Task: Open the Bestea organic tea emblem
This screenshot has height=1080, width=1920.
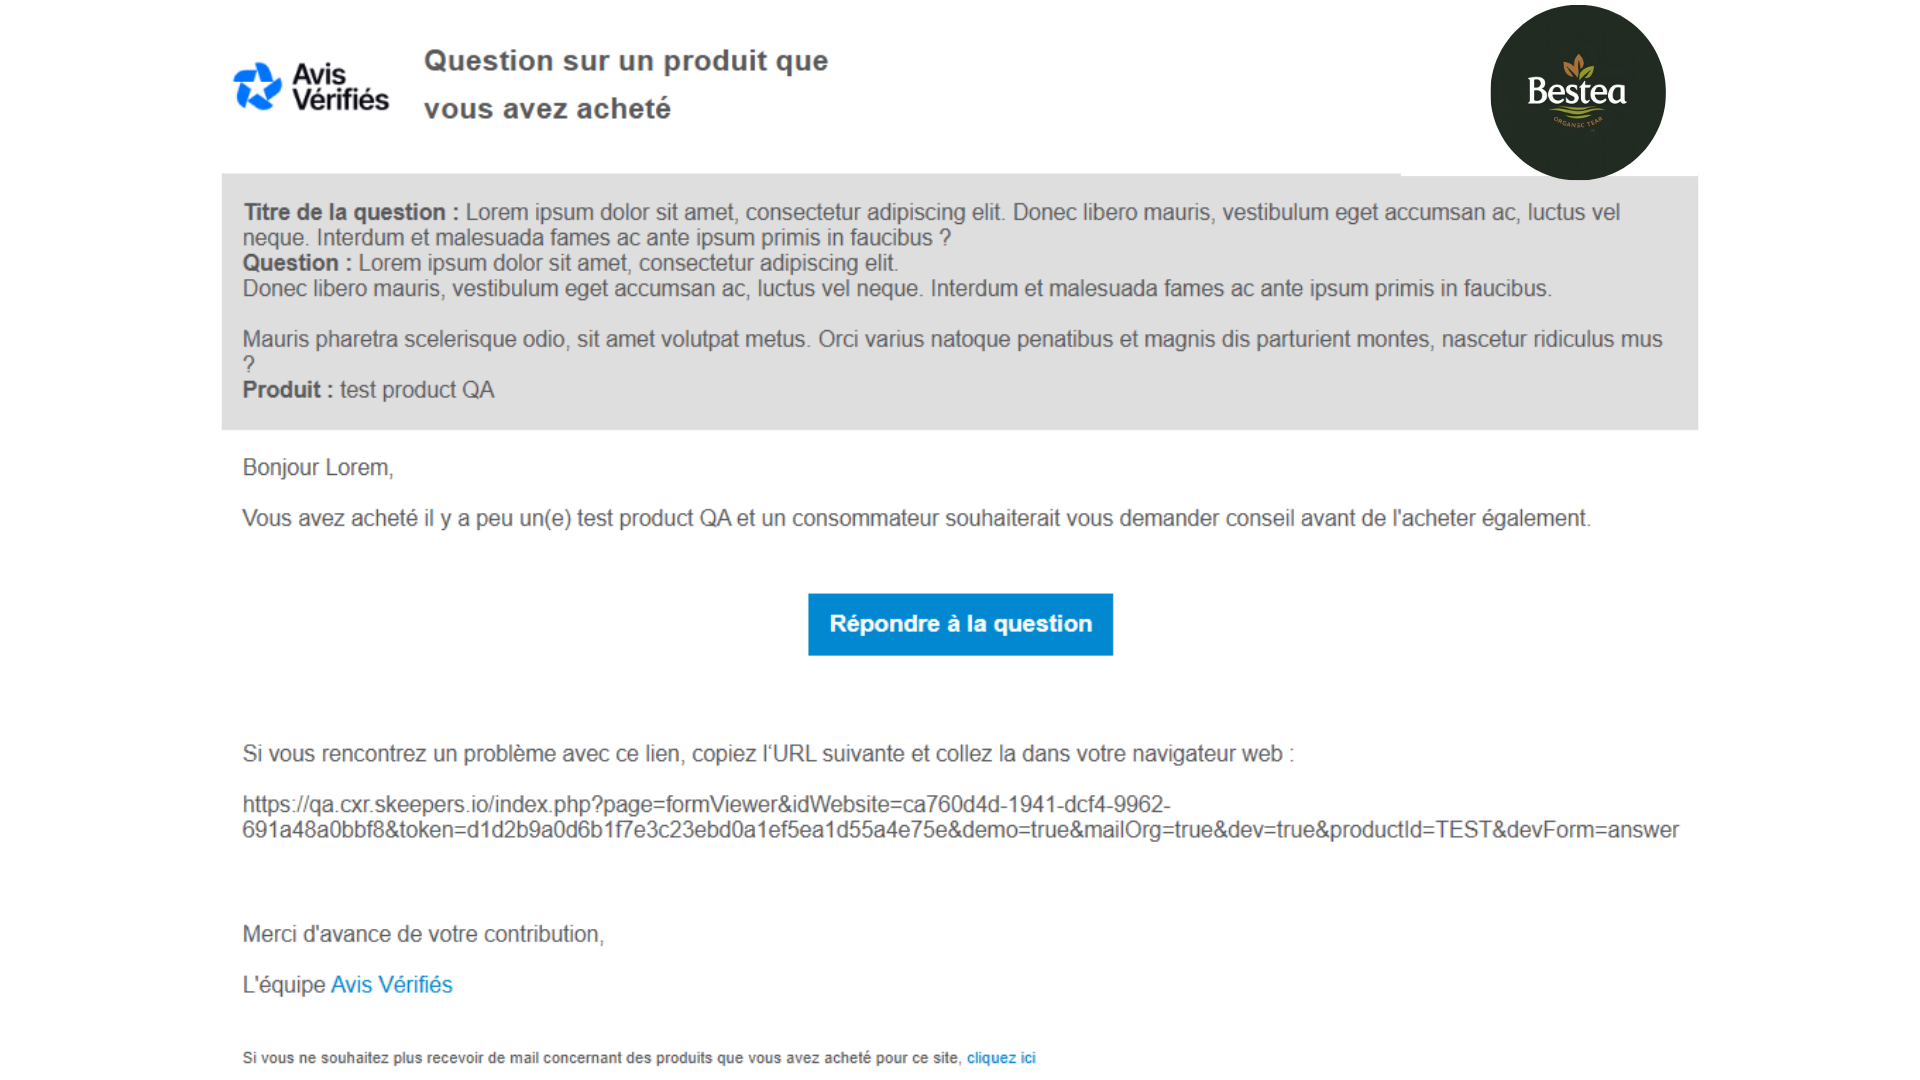Action: tap(1577, 91)
